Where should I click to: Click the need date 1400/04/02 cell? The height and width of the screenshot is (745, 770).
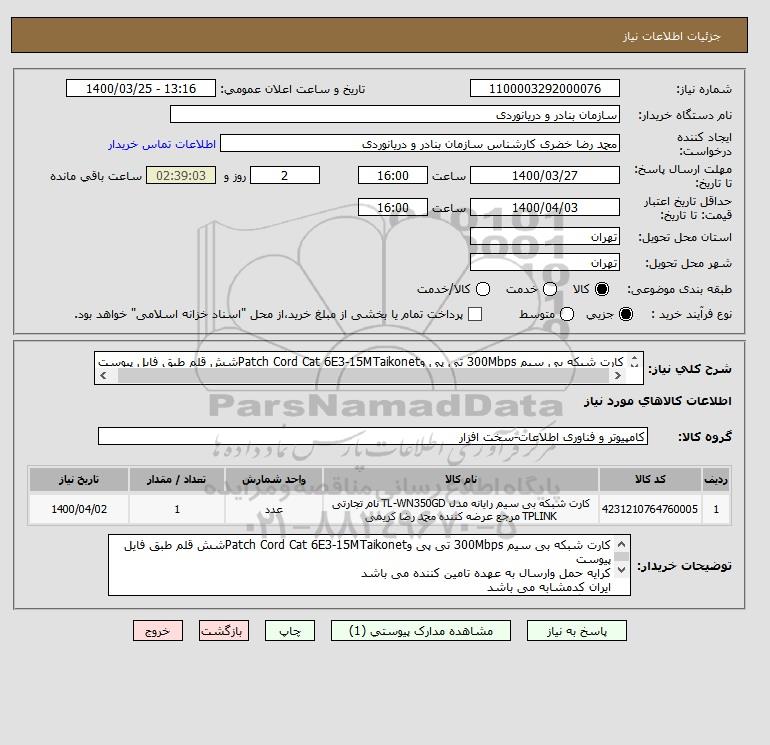coord(79,509)
